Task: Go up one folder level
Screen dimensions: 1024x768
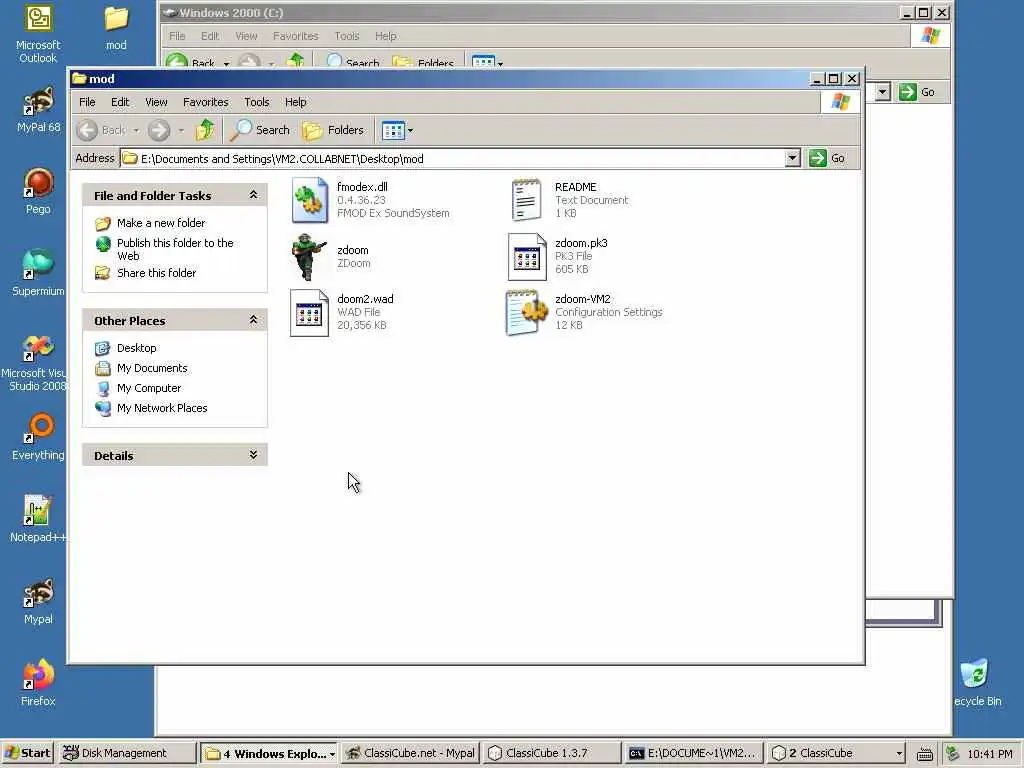Action: pyautogui.click(x=205, y=130)
